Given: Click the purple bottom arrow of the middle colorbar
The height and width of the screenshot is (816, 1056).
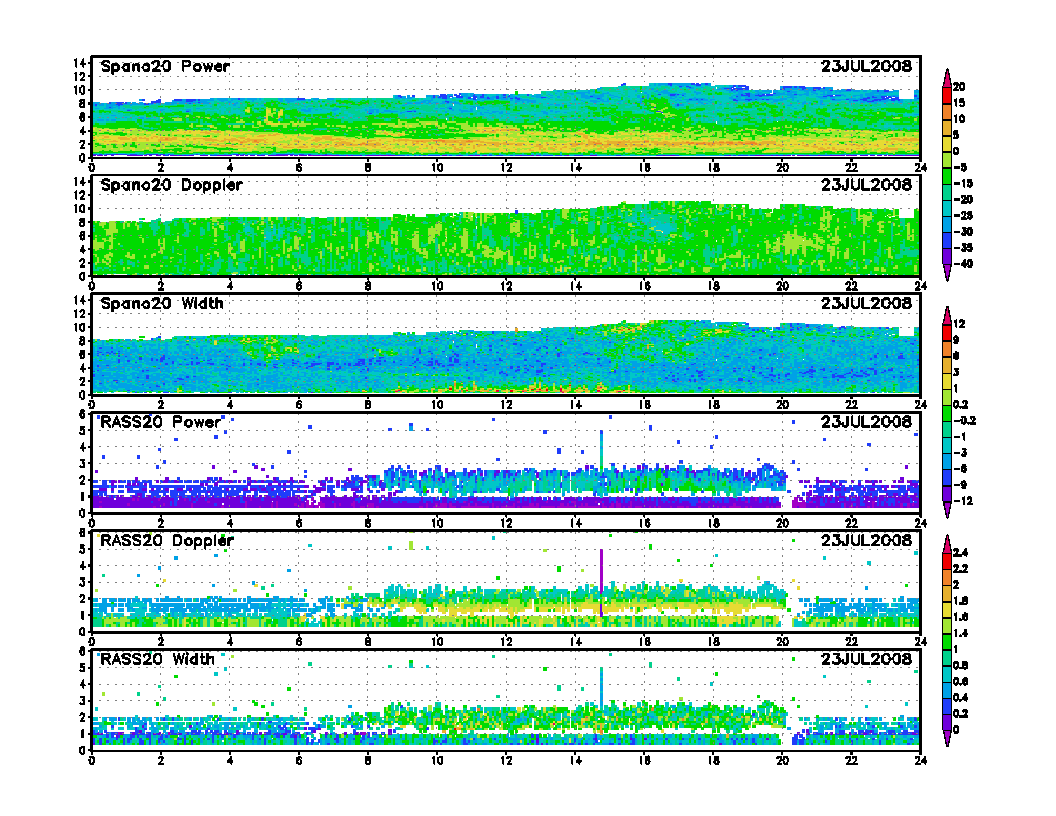Looking at the screenshot, I should tap(947, 510).
